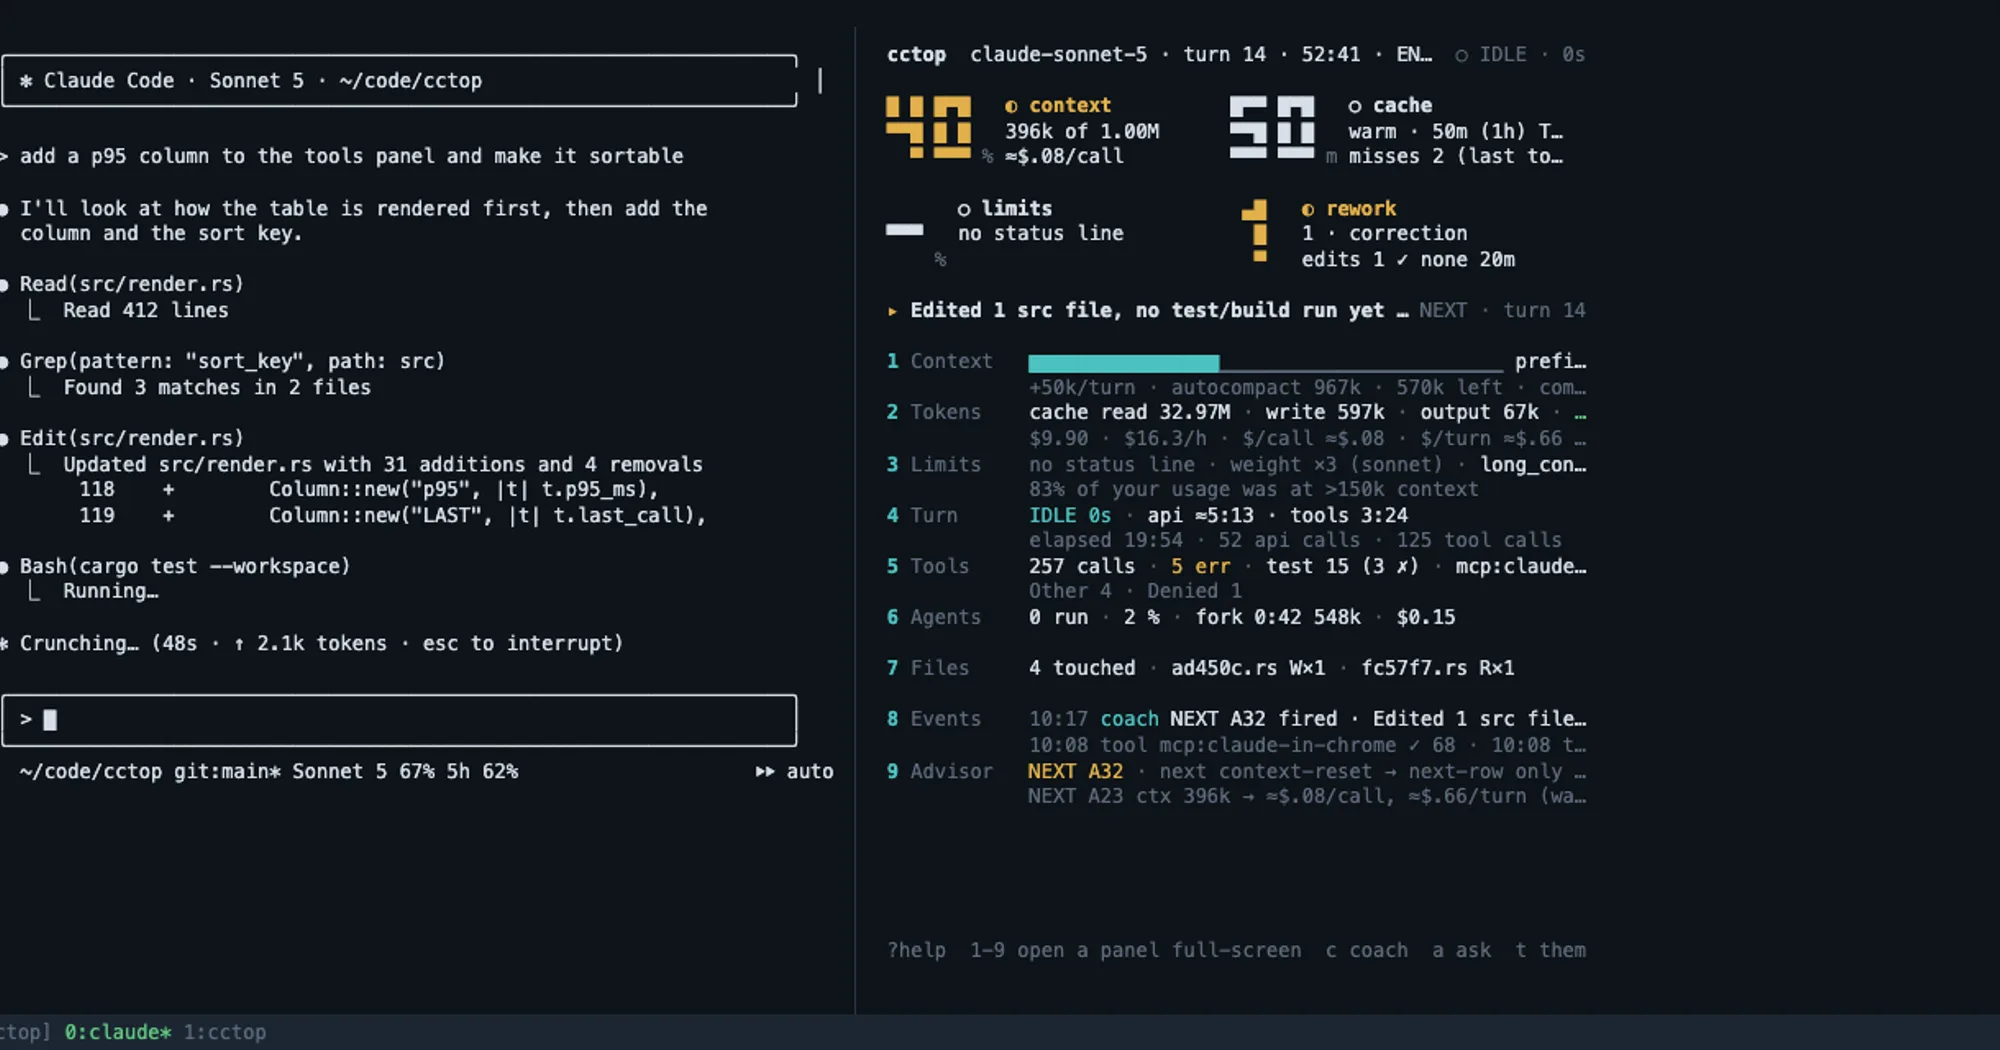Click the ?help shortcut in footer

[916, 950]
